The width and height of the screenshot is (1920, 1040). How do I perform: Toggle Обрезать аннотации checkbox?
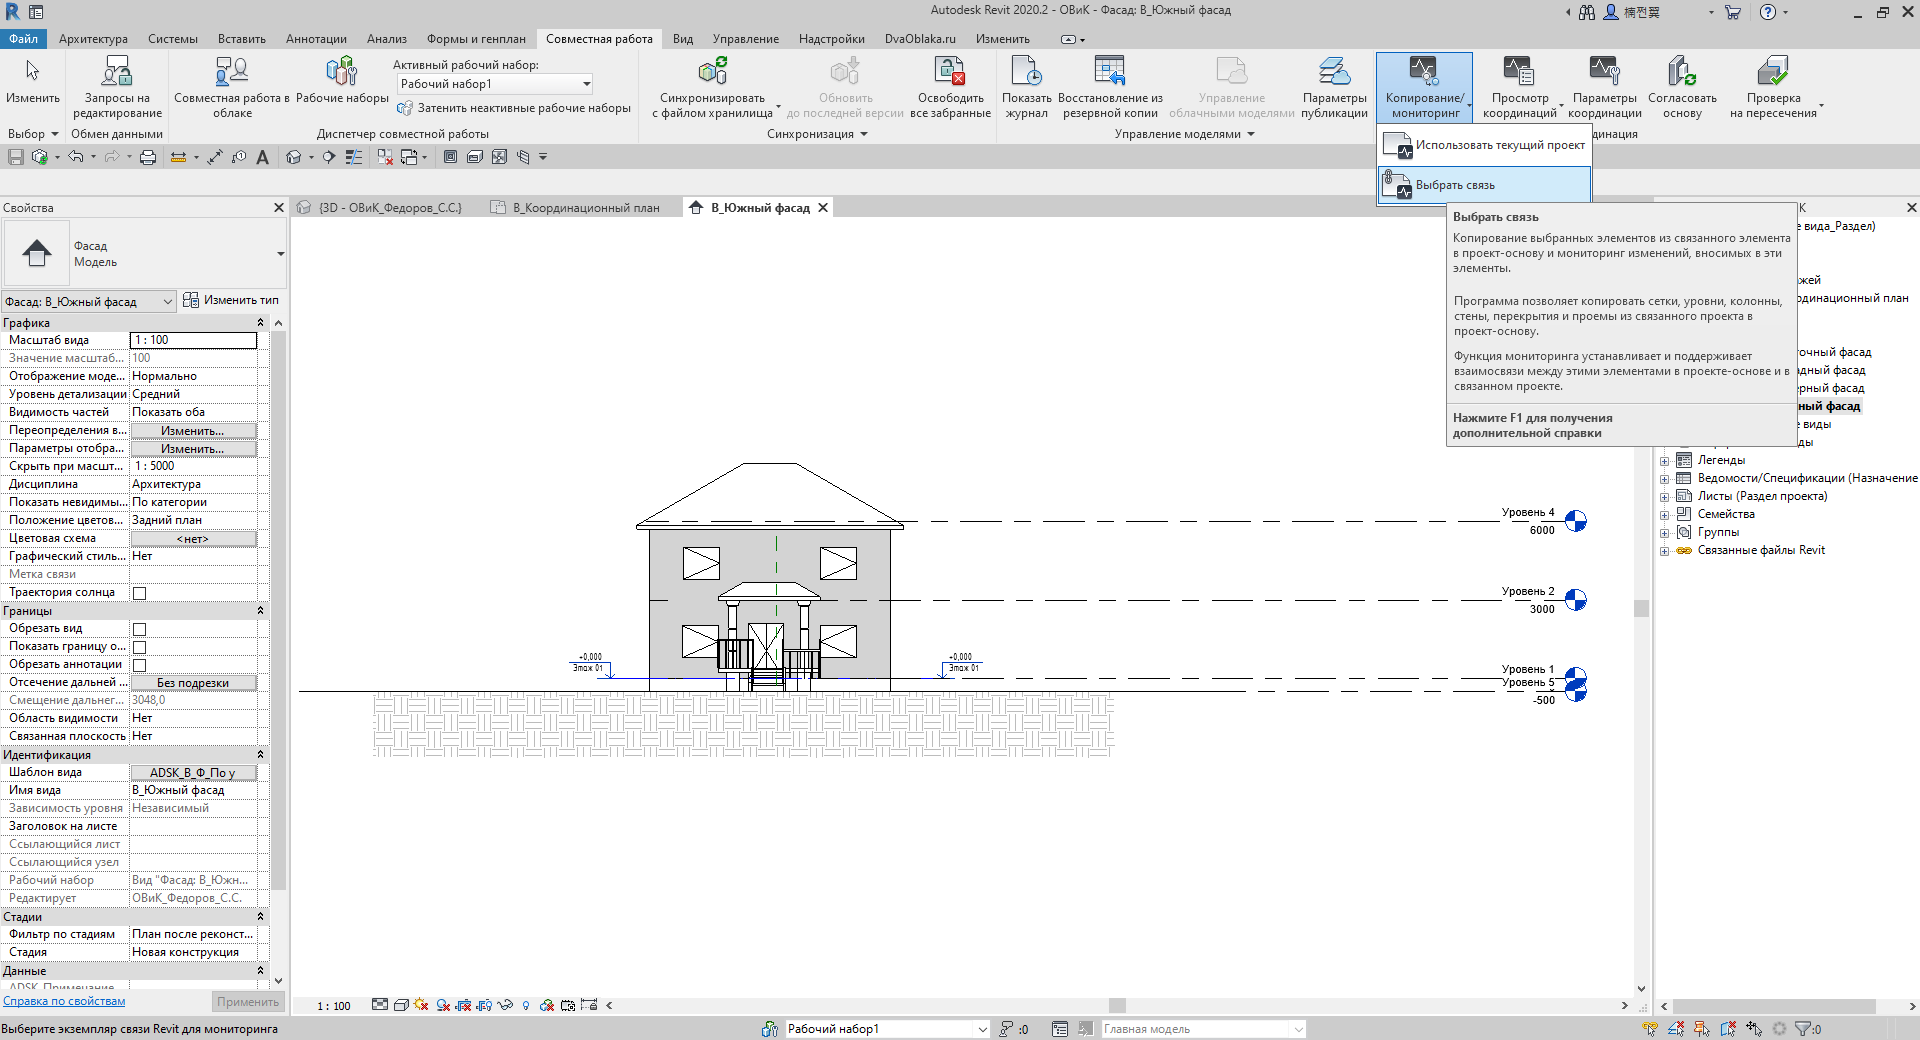[140, 665]
